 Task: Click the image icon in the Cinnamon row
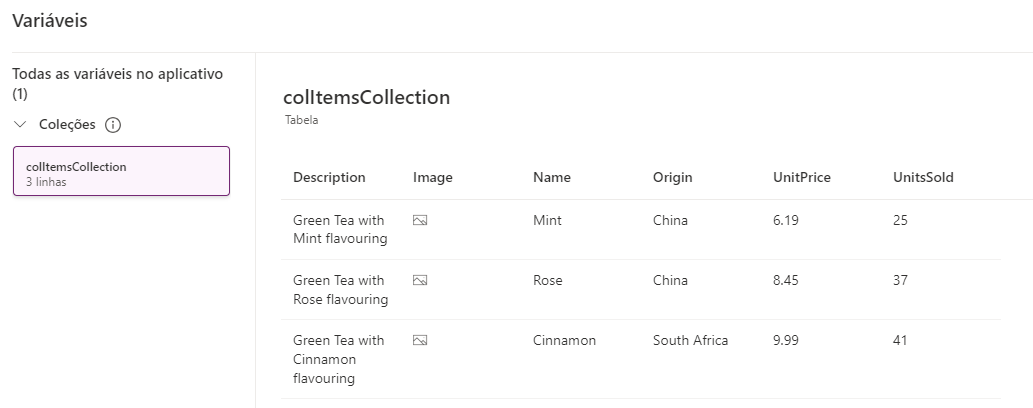[x=420, y=341]
